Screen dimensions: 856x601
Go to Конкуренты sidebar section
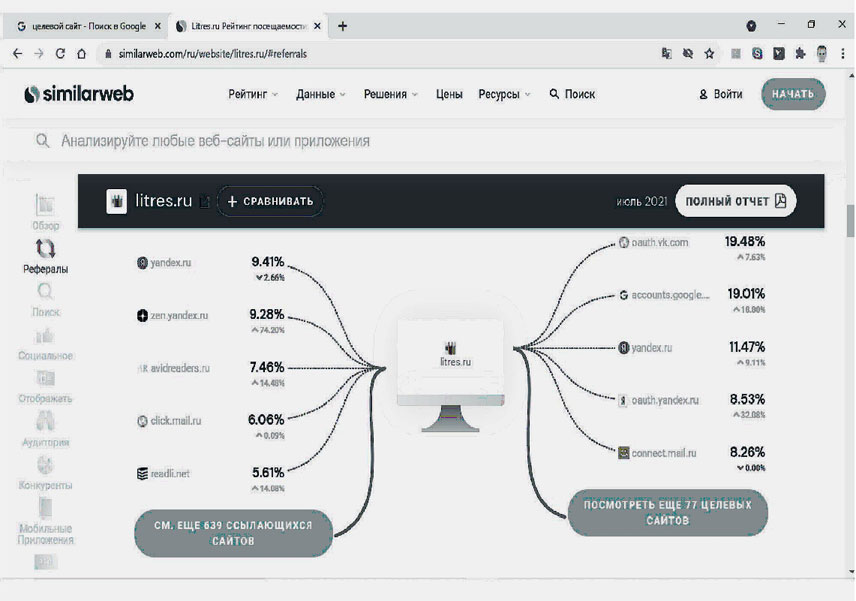pos(45,470)
